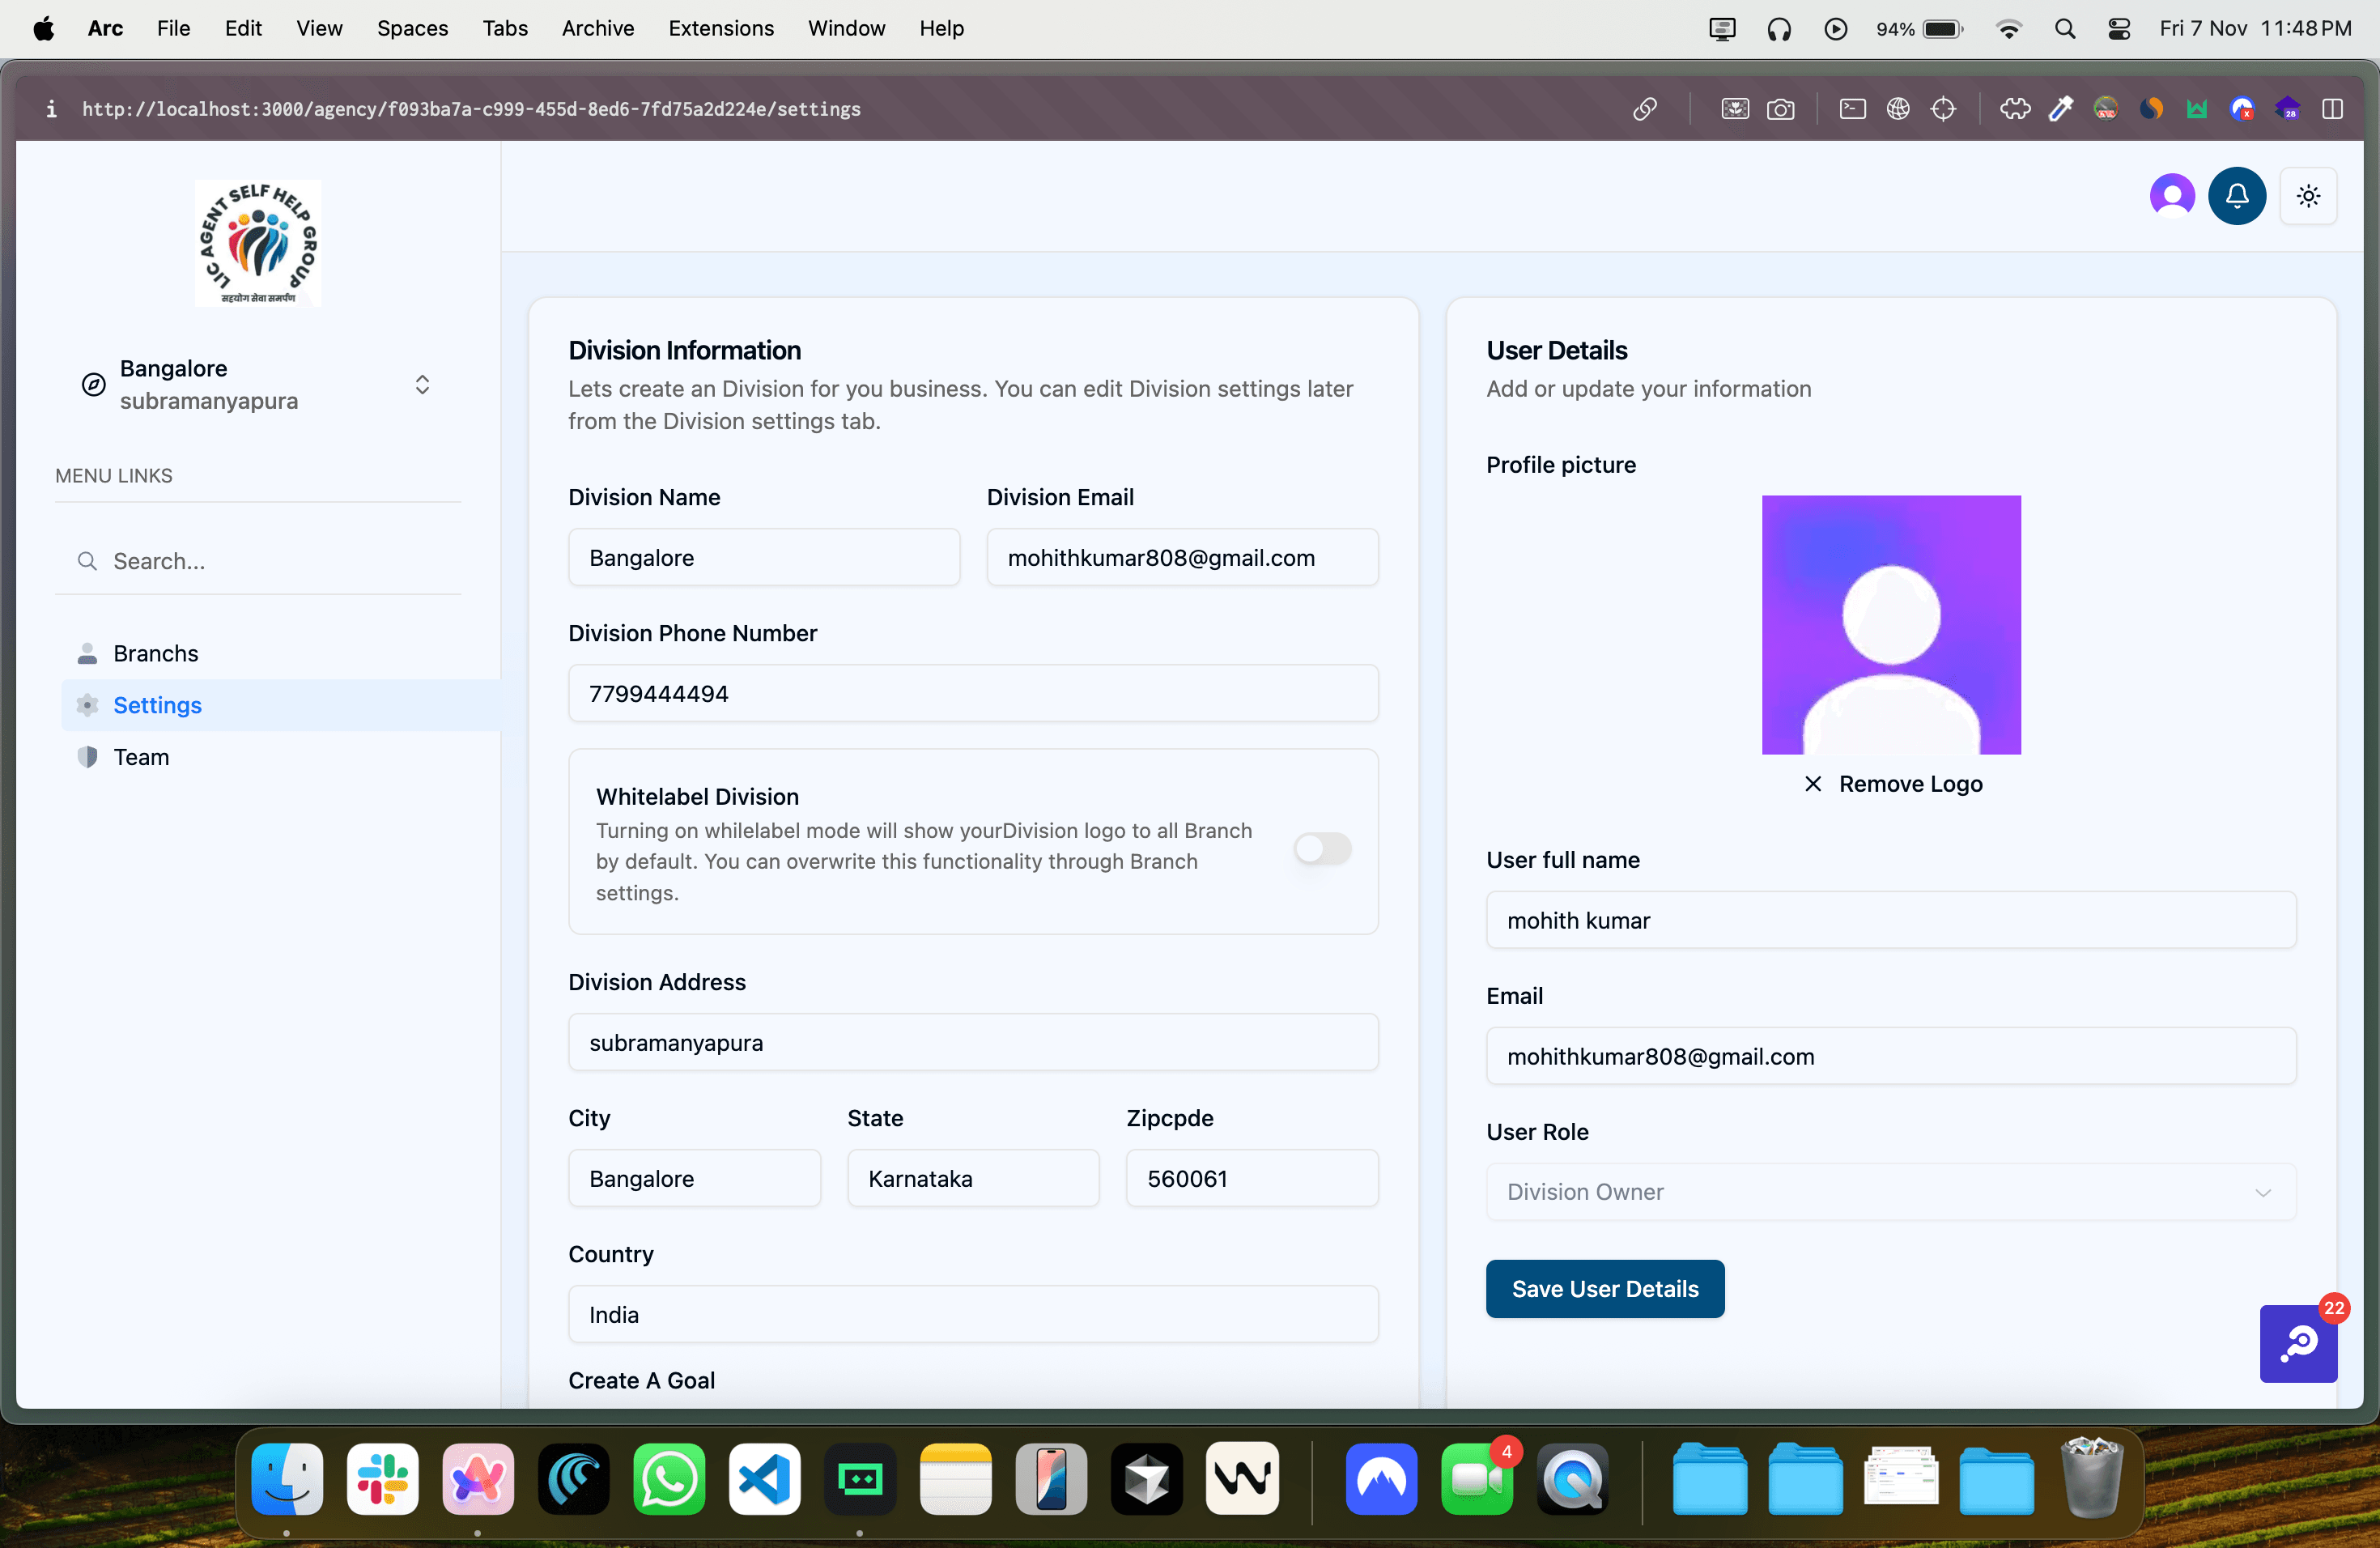The width and height of the screenshot is (2380, 1548).
Task: Open the Spaces menu in menu bar
Action: coord(412,28)
